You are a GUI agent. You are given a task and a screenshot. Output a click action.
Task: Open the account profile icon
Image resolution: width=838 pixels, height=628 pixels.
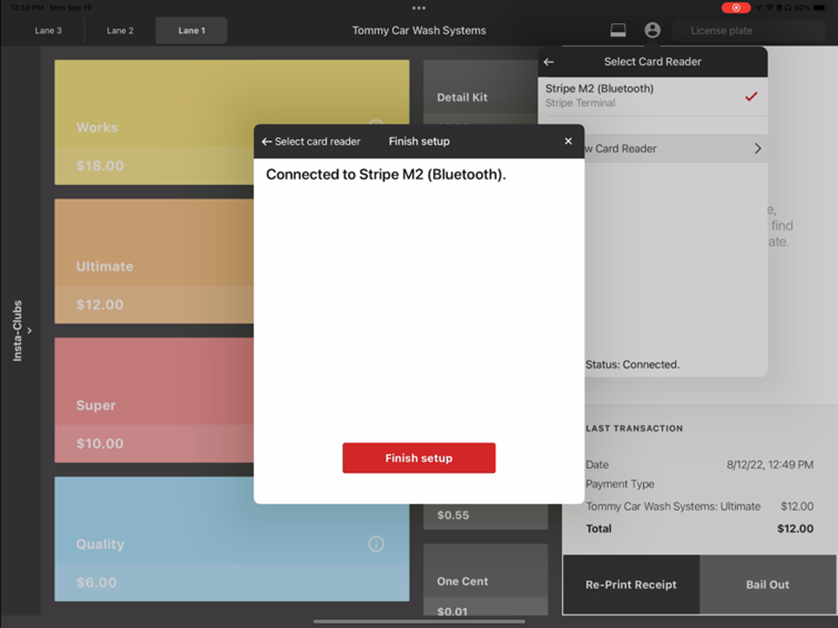click(x=652, y=30)
